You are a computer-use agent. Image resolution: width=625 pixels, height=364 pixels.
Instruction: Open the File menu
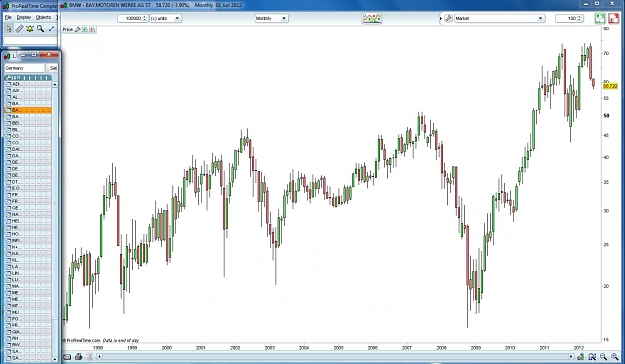click(x=8, y=18)
